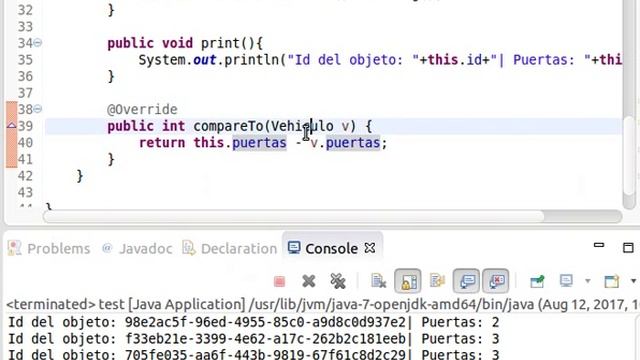Click 'System.out' in line 35
Viewport: 640px width, 360px height.
[177, 60]
